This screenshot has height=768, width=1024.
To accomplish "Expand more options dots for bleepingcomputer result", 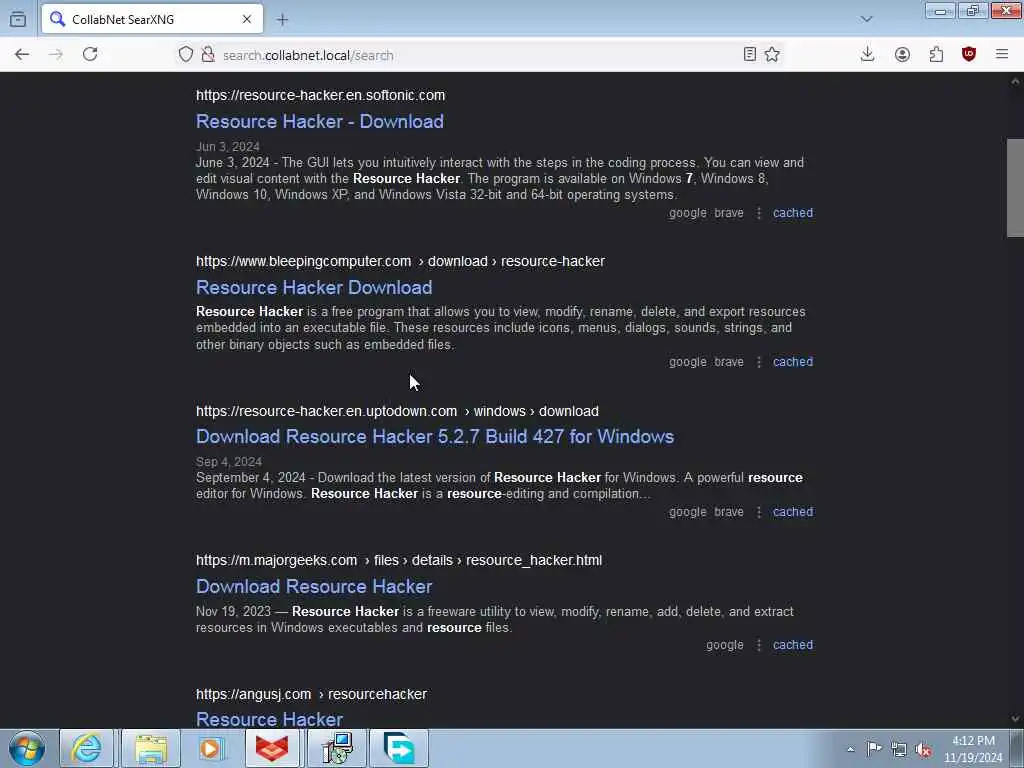I will click(759, 362).
